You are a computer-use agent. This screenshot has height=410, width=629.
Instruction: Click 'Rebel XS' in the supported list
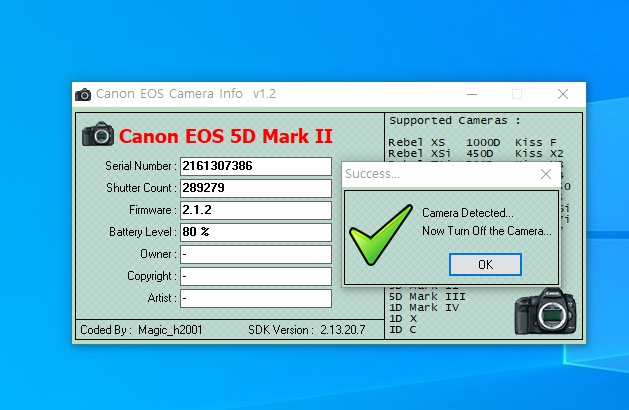tap(416, 142)
